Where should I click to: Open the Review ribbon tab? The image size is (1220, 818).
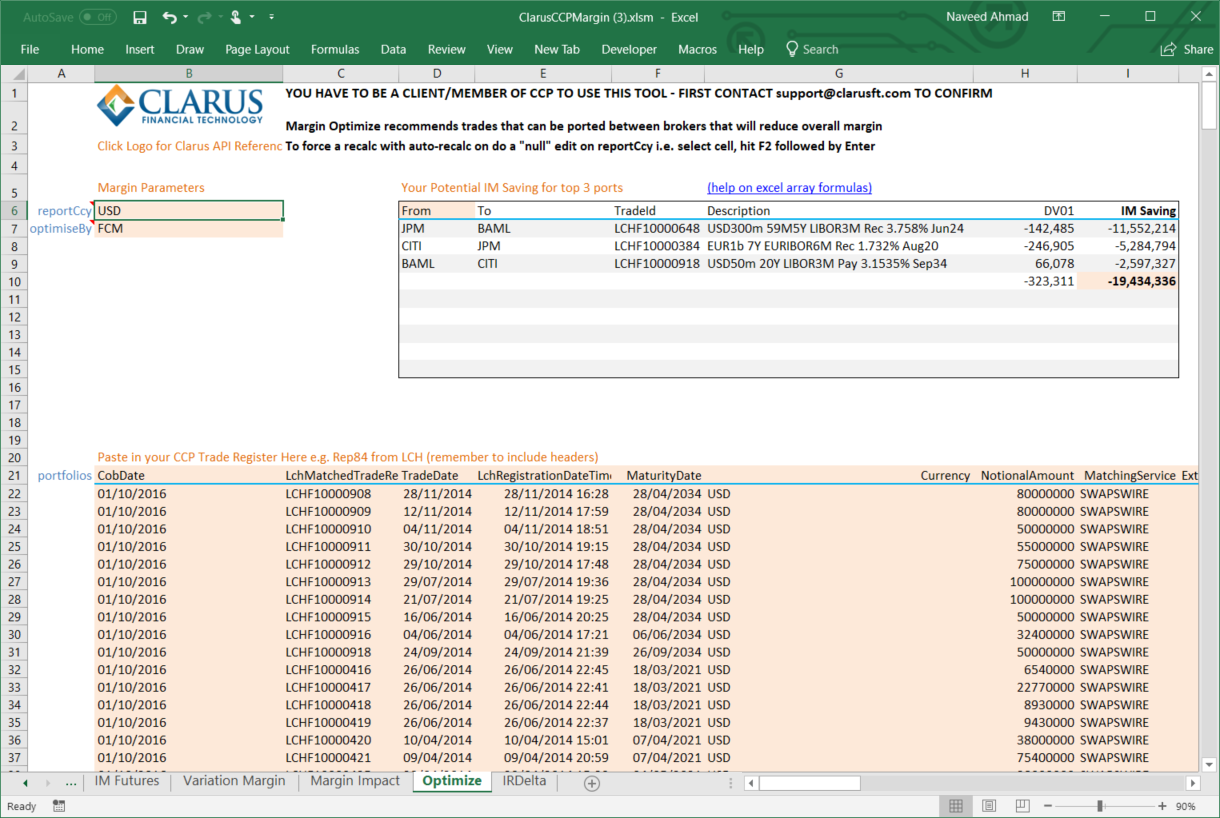pyautogui.click(x=446, y=49)
